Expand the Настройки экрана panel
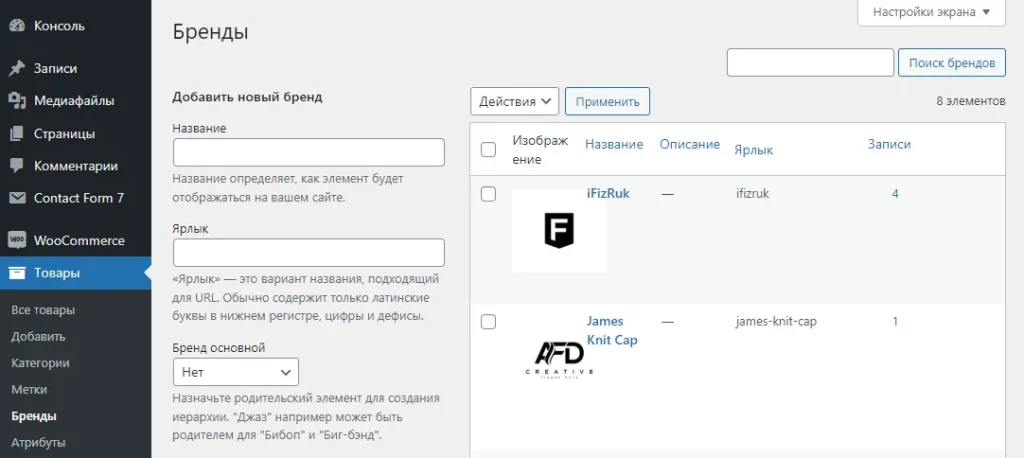 pos(931,12)
